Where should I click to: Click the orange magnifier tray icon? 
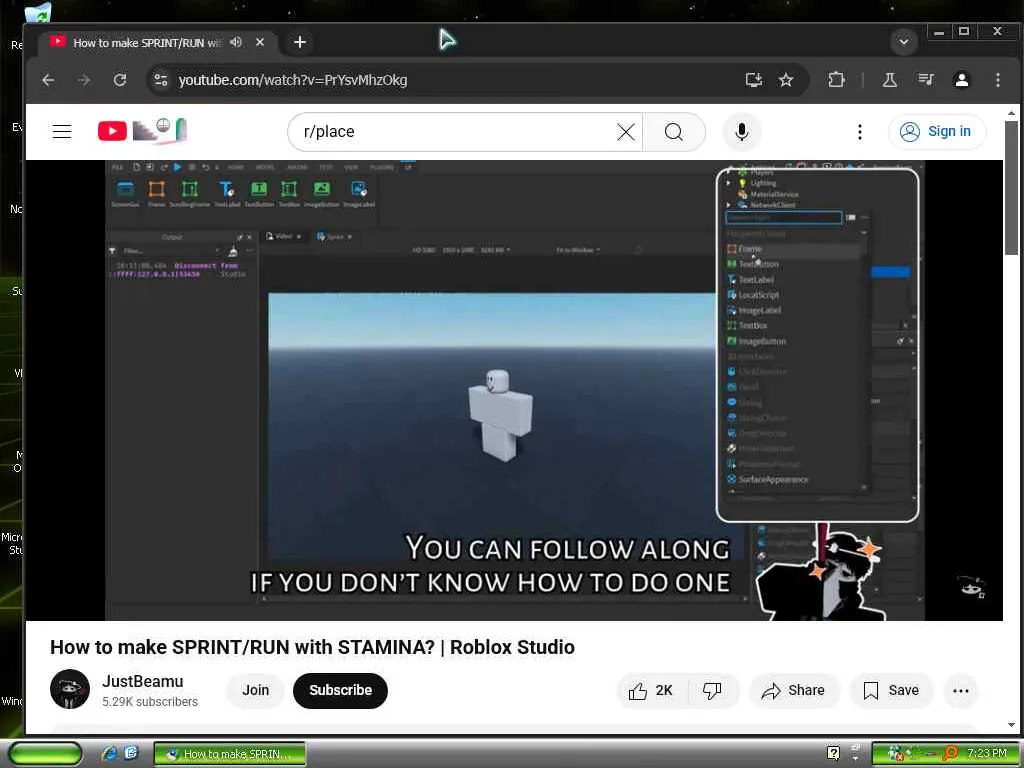[950, 753]
